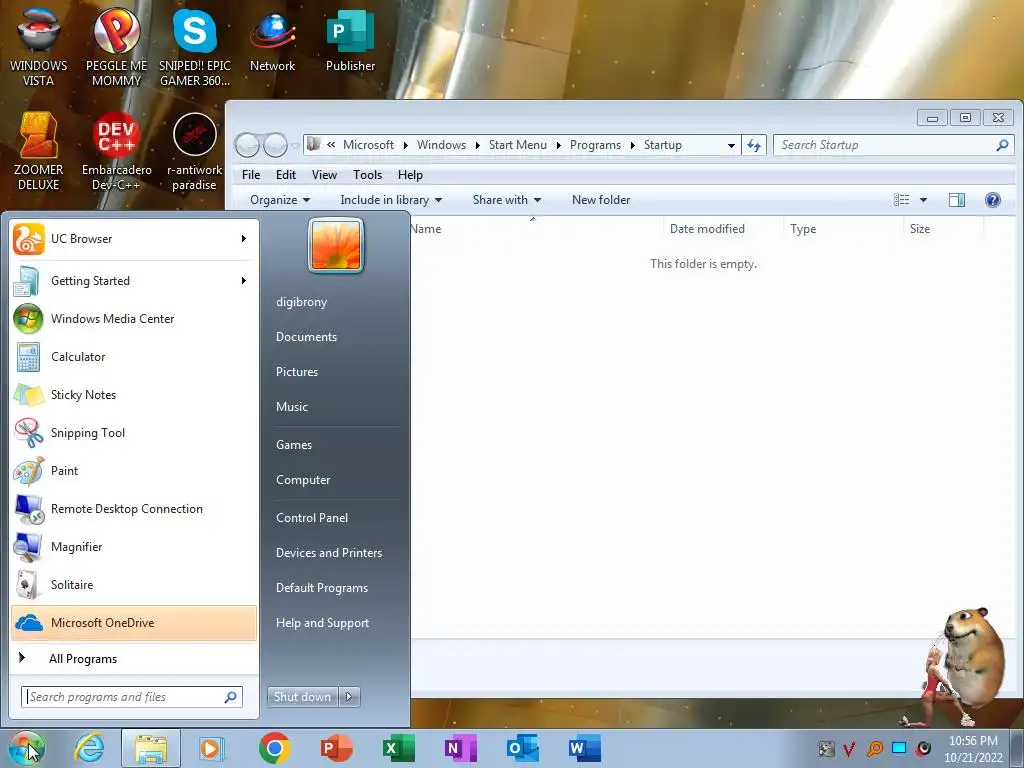
Task: Open change view options arrow
Action: pos(923,200)
